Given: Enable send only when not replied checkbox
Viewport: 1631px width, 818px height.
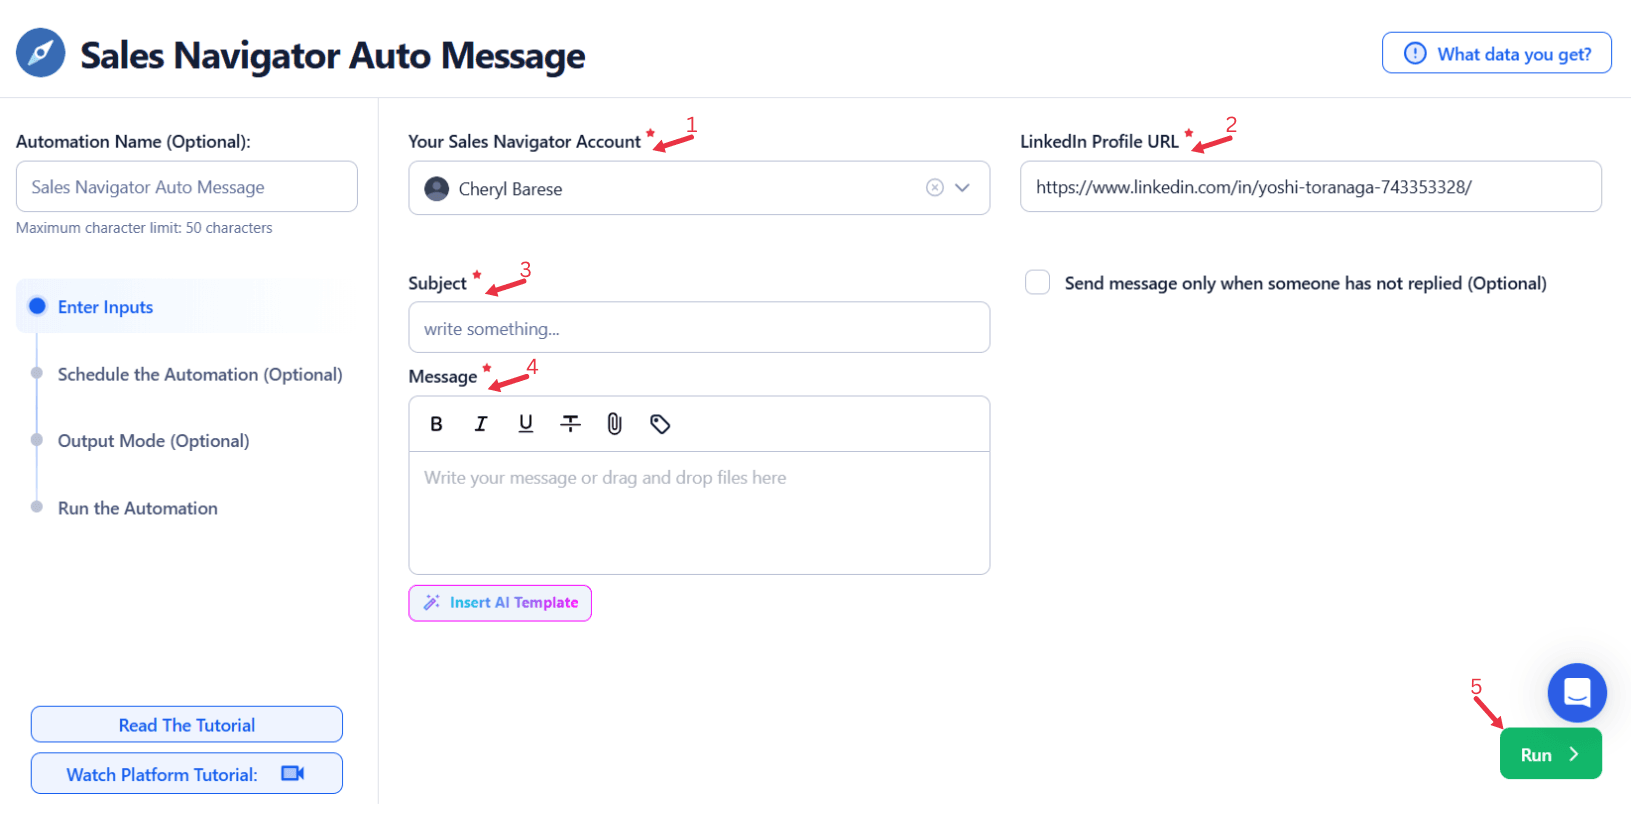Looking at the screenshot, I should (x=1038, y=283).
